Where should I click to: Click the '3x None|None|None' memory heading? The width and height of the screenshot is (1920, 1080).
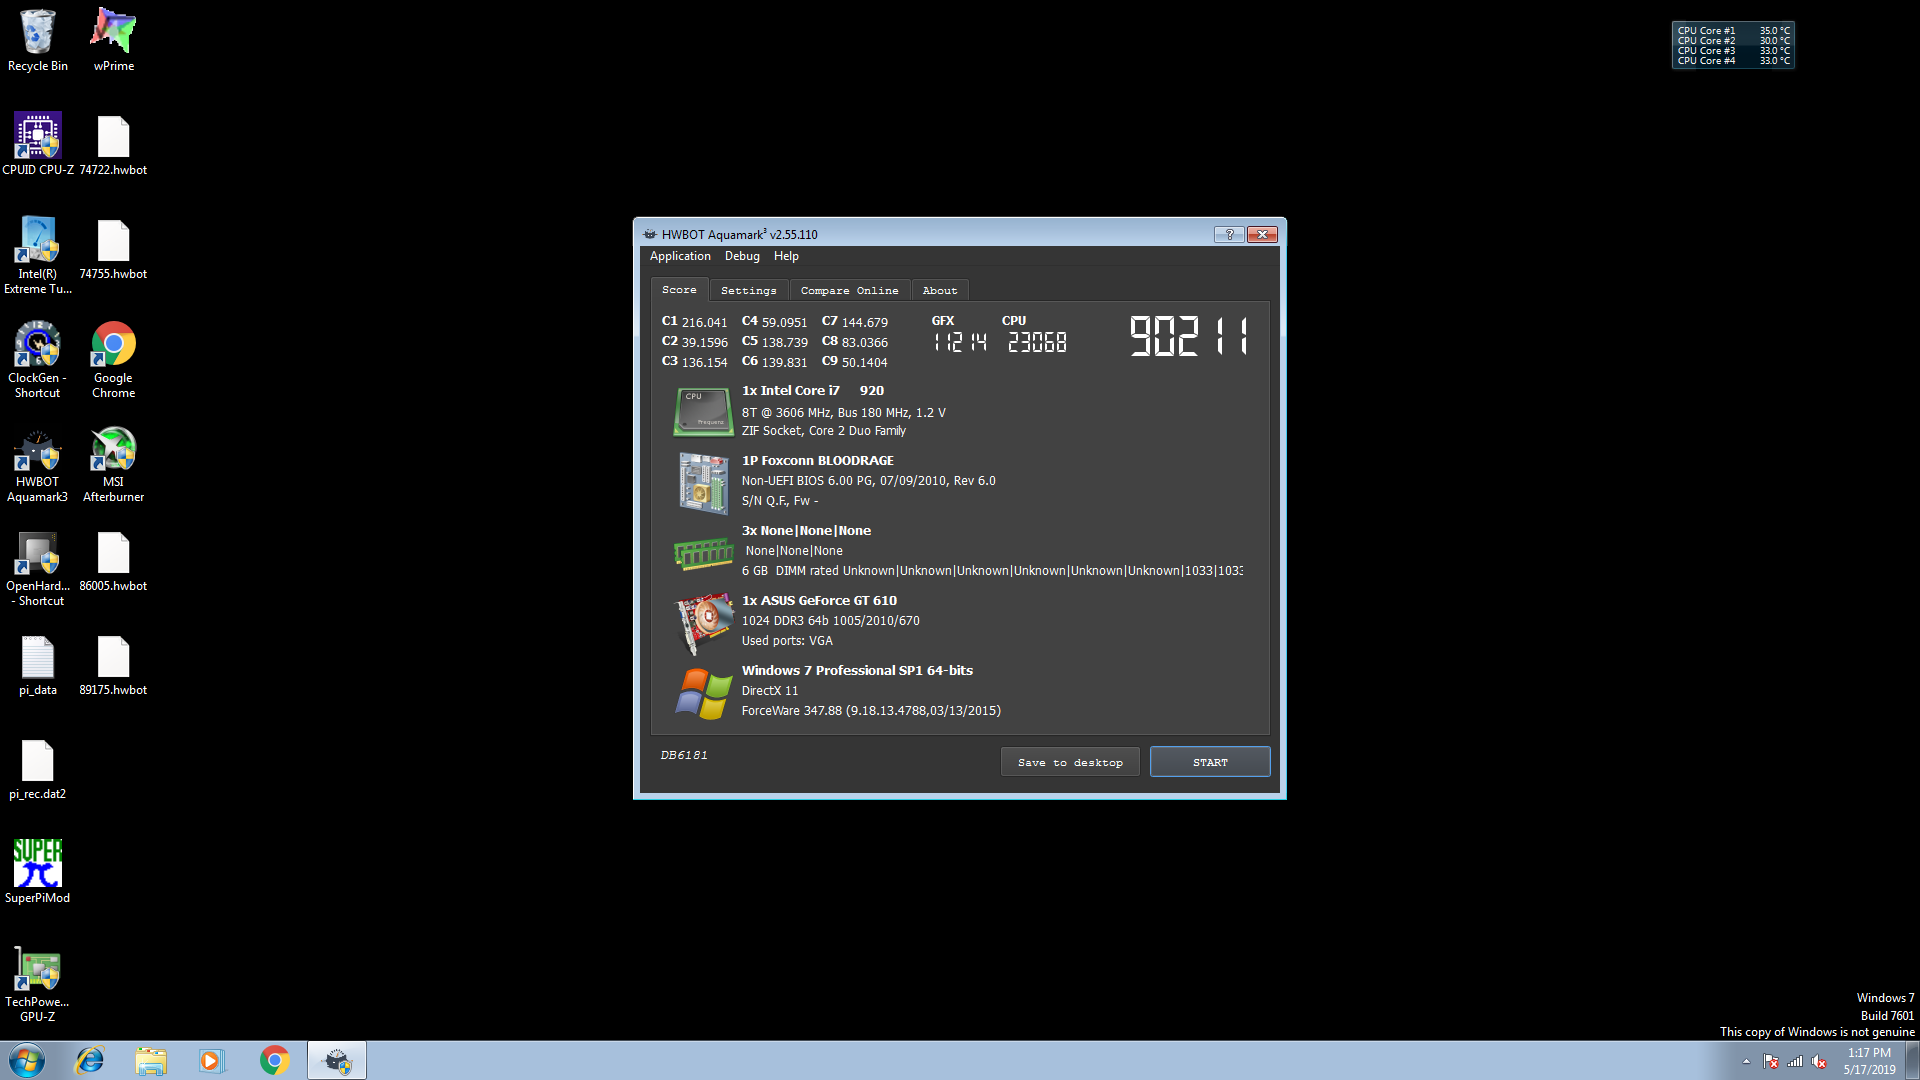coord(806,530)
